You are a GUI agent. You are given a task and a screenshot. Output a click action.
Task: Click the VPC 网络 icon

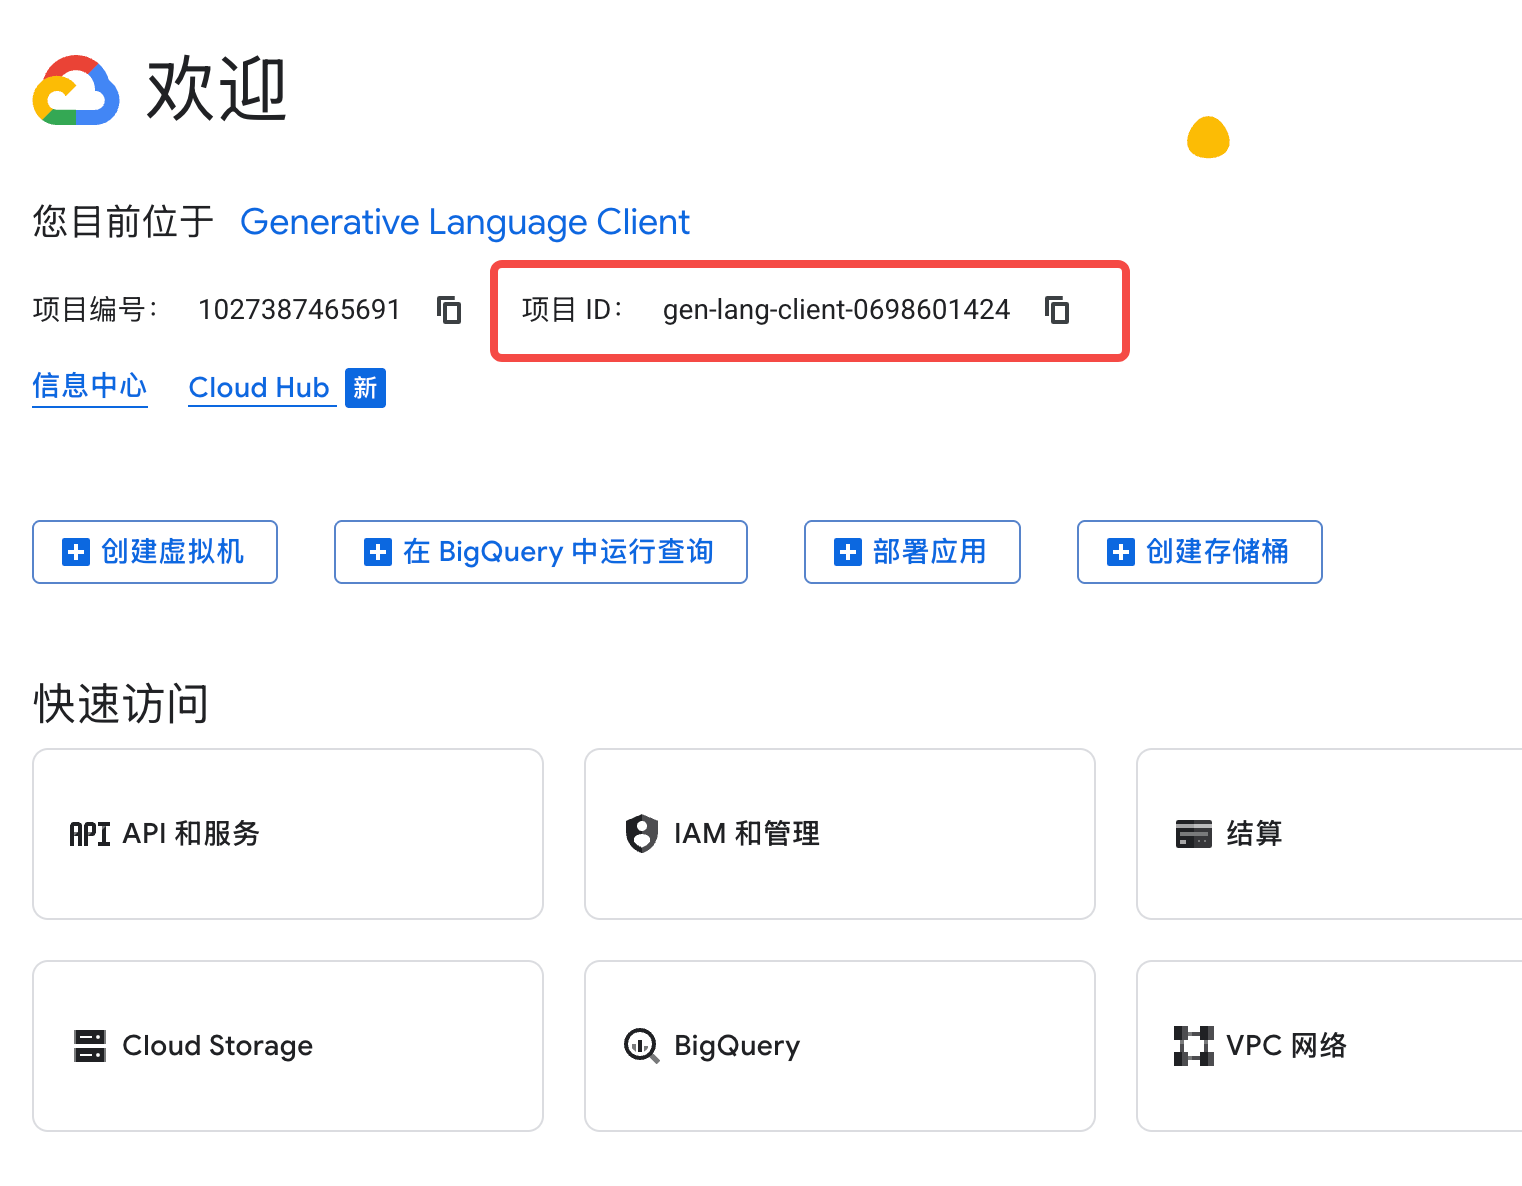tap(1192, 1045)
